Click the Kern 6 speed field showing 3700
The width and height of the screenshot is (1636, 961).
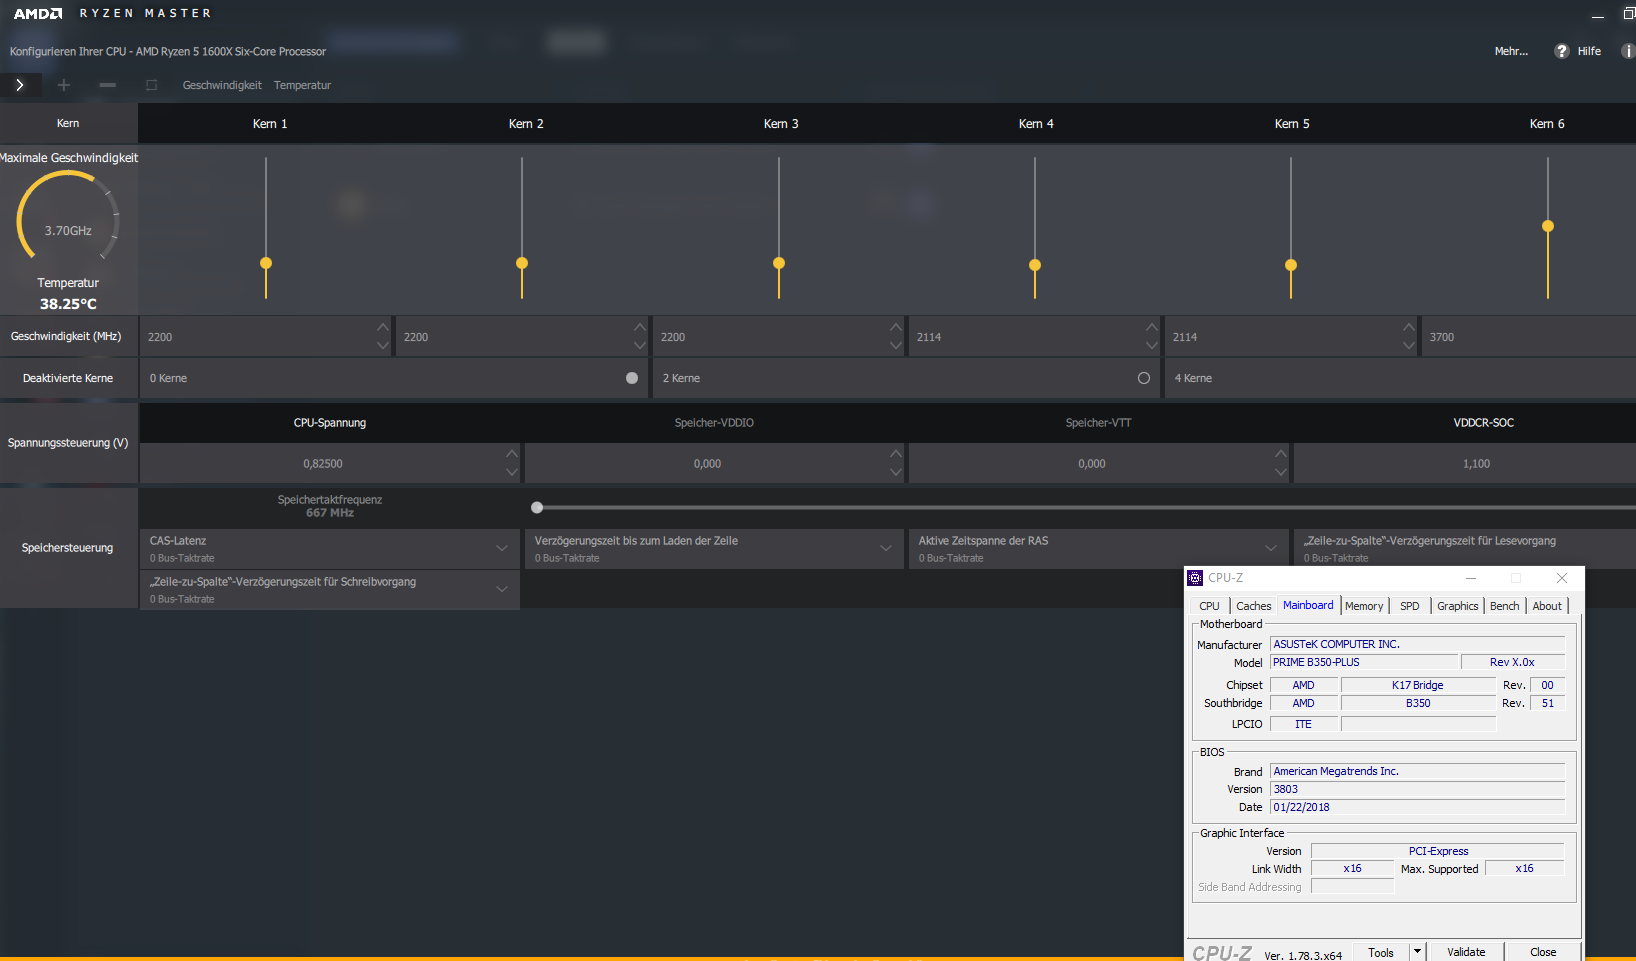pos(1529,337)
